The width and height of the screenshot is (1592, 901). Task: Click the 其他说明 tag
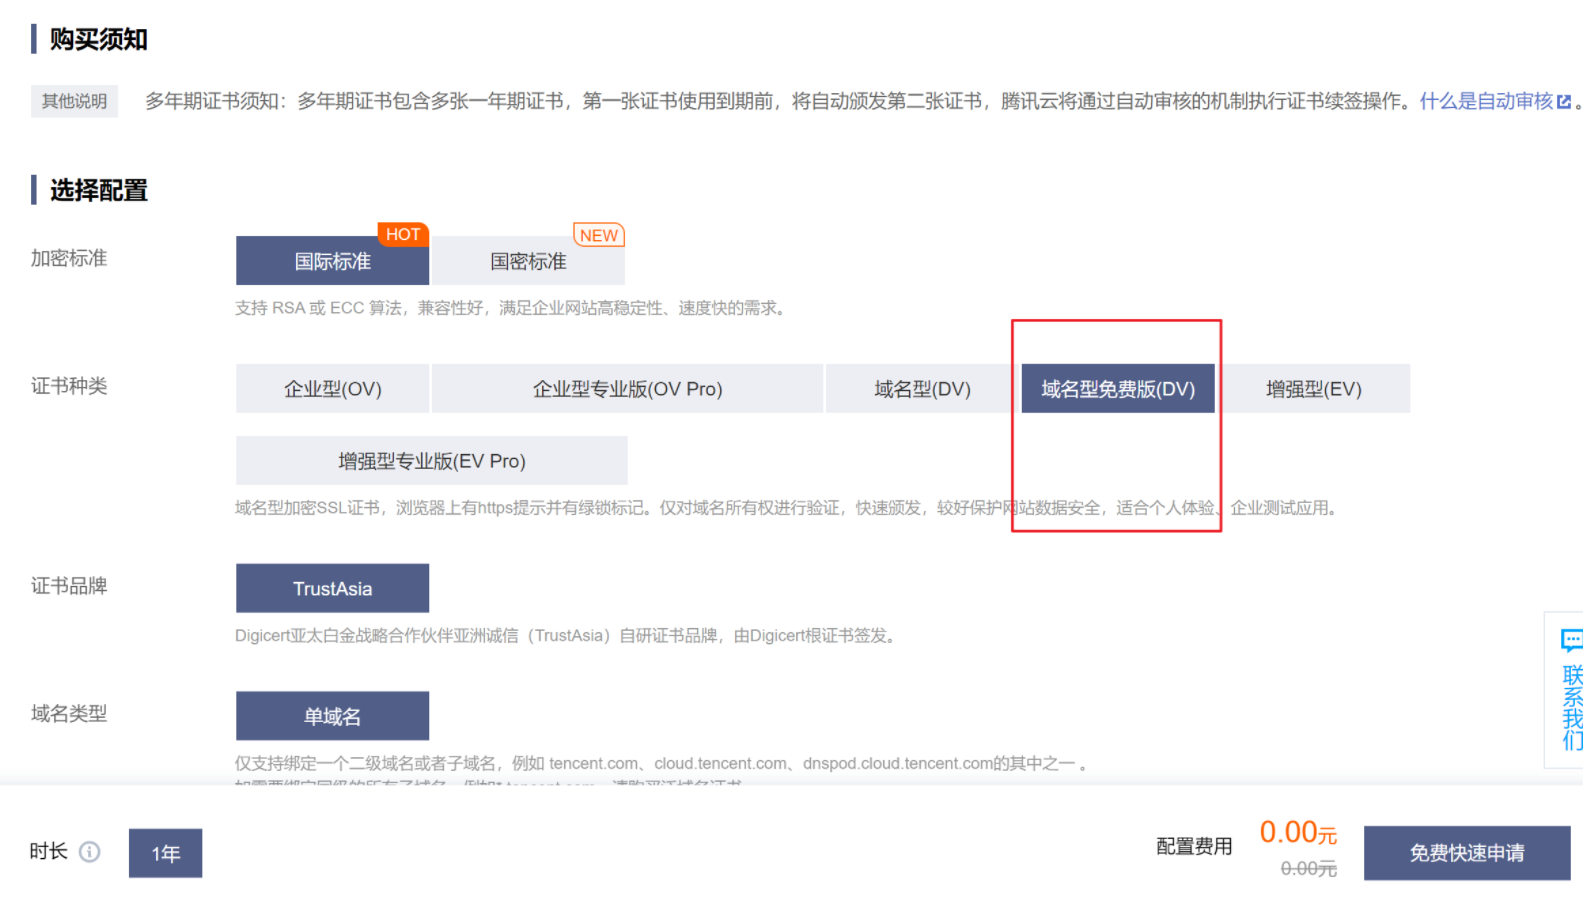[x=74, y=101]
